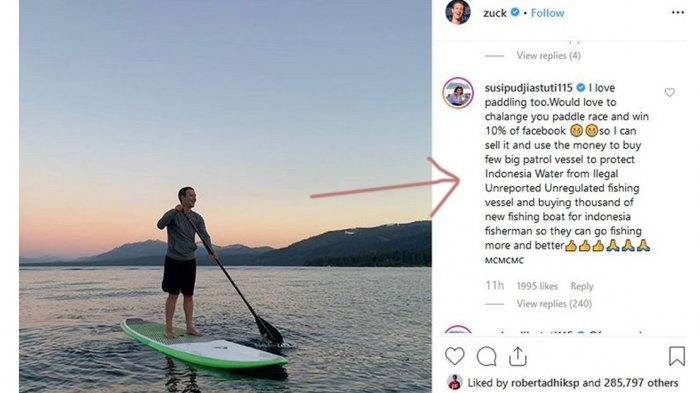View the 1995 likes on comment

[537, 286]
